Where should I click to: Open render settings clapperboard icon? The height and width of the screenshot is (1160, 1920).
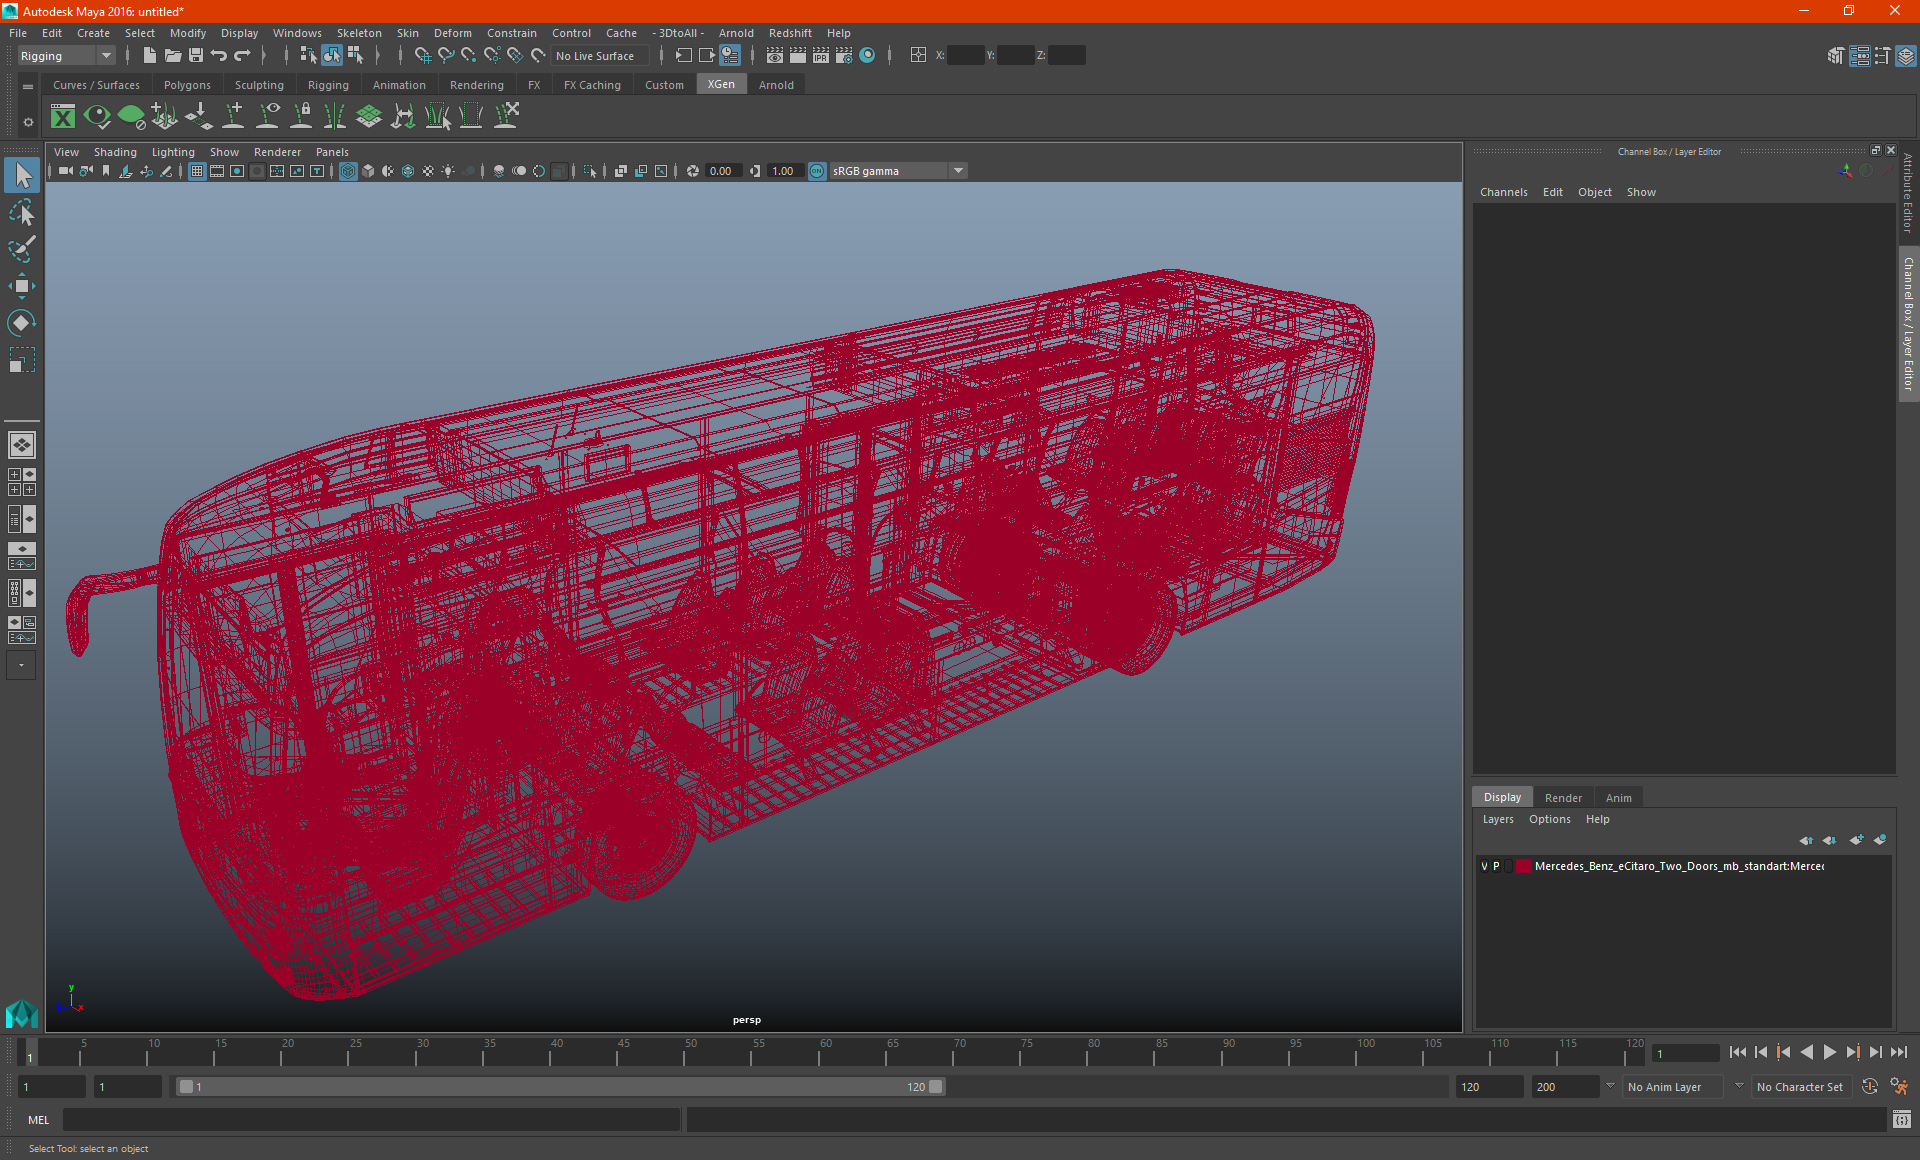click(x=844, y=56)
